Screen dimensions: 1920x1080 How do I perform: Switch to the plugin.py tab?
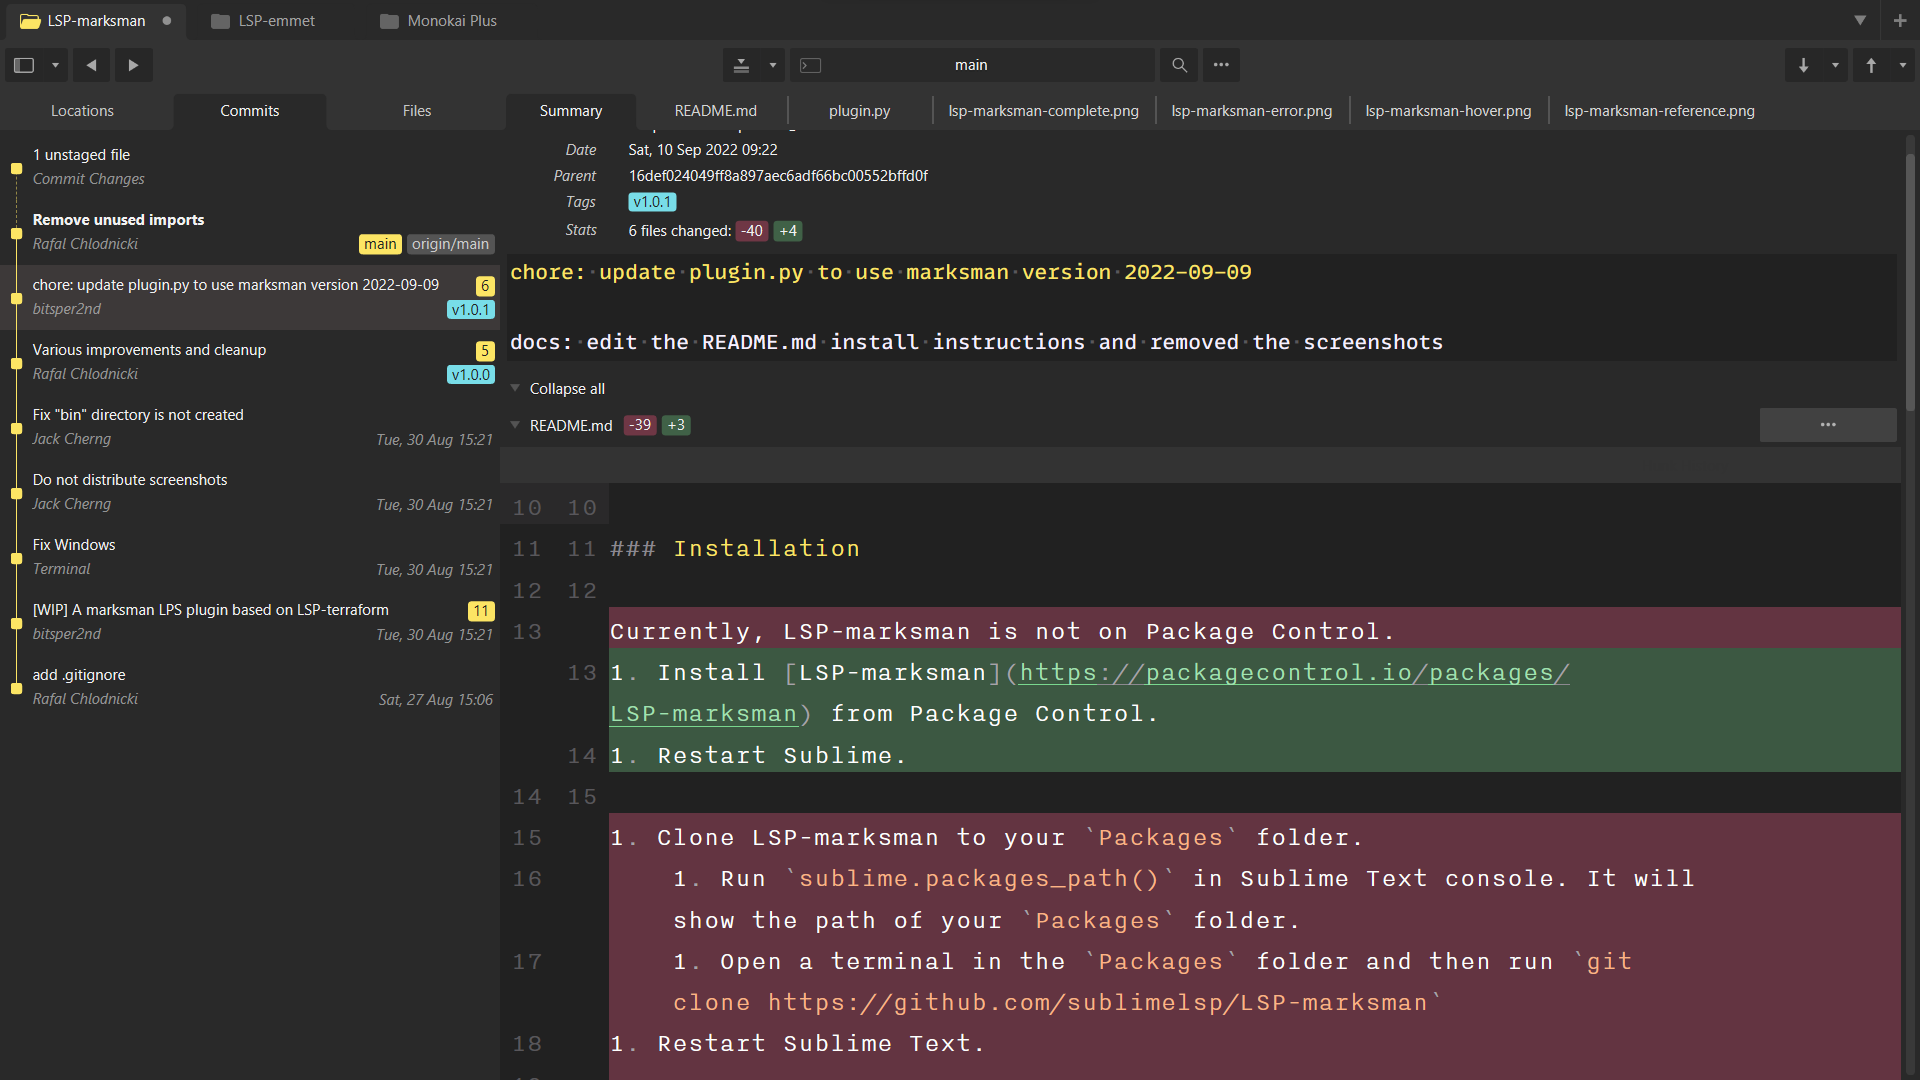point(858,109)
